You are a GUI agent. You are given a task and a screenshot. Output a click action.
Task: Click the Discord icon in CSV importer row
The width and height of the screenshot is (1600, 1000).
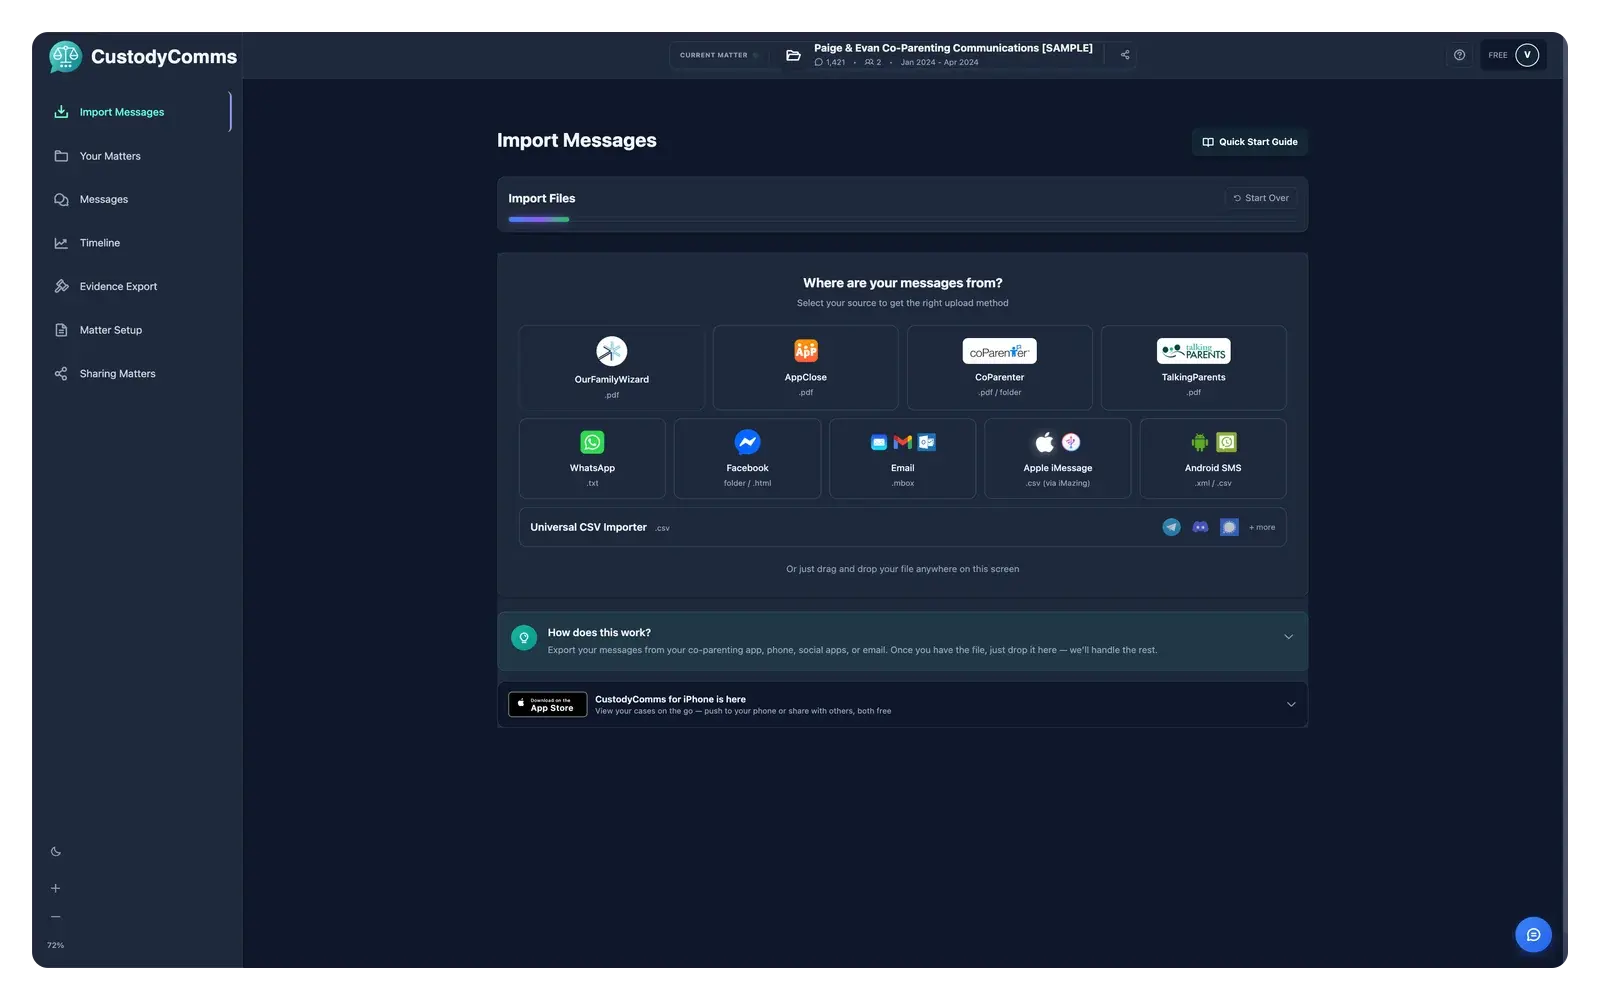[x=1200, y=527]
